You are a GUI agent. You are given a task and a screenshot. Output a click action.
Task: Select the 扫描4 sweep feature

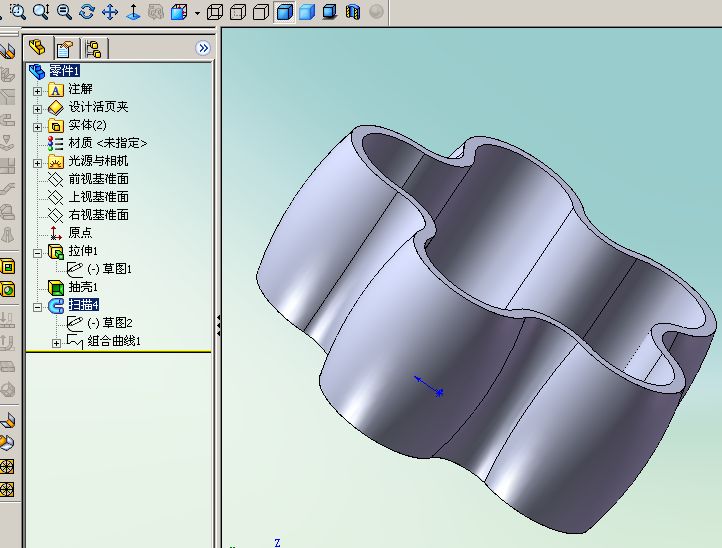[84, 304]
